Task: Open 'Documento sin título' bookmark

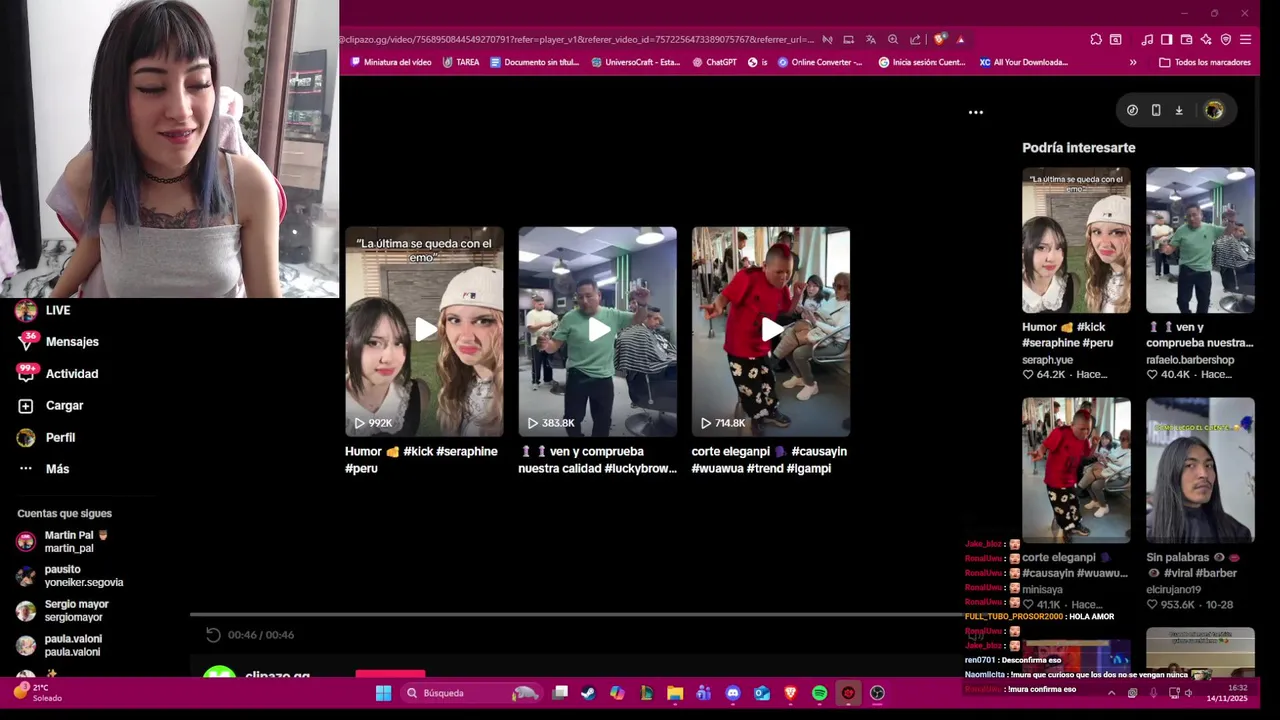Action: pyautogui.click(x=534, y=62)
